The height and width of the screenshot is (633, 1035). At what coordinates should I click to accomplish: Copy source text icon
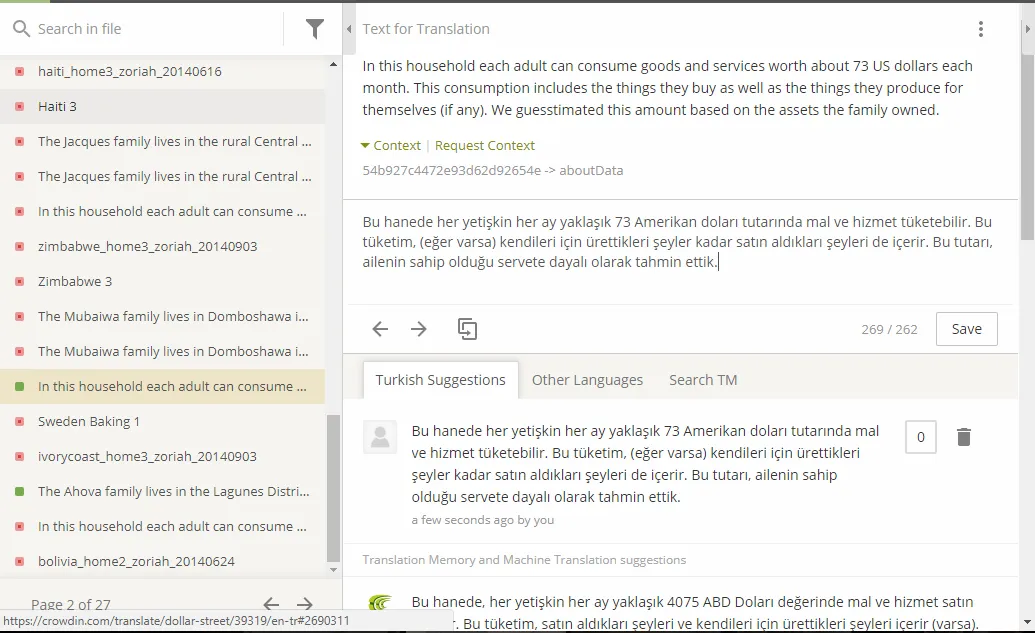(x=467, y=329)
